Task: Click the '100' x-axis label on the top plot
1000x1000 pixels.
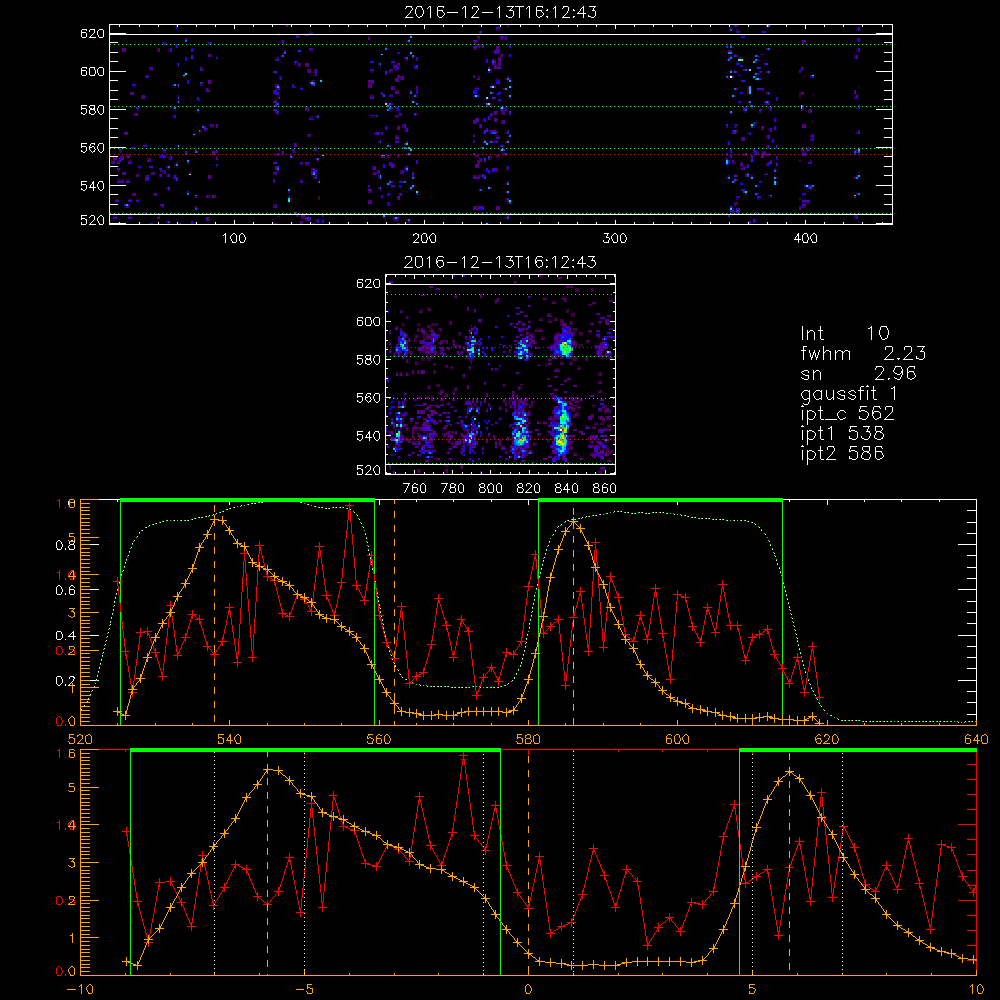Action: tap(234, 239)
